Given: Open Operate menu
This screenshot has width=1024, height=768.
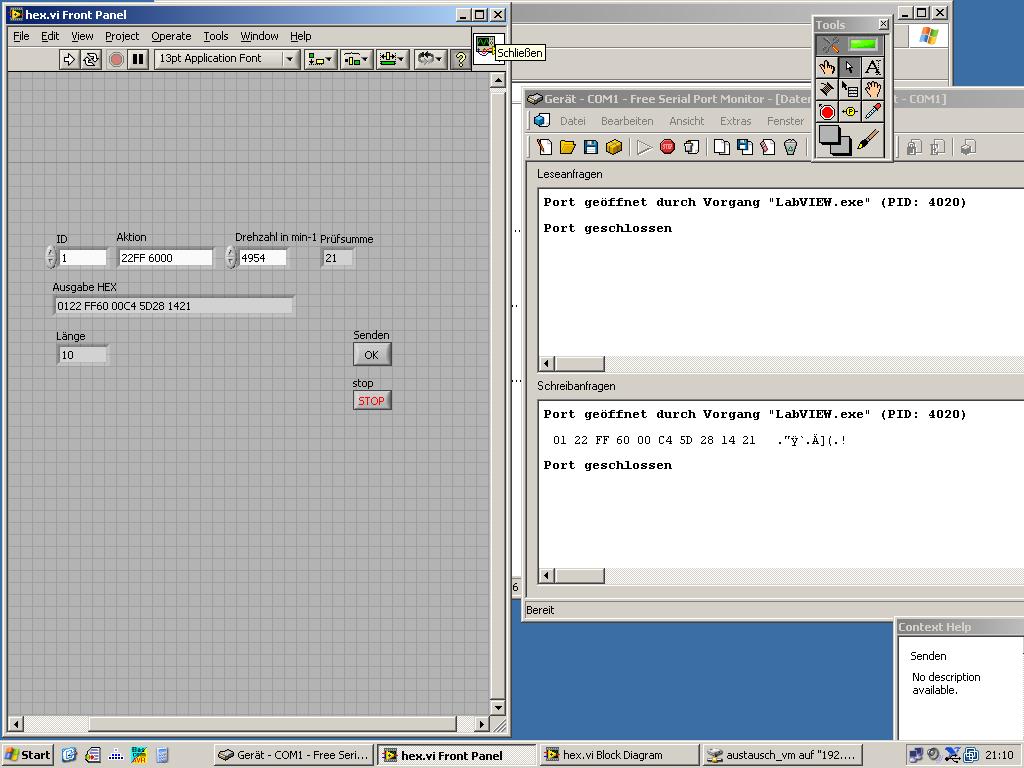Looking at the screenshot, I should pos(171,36).
